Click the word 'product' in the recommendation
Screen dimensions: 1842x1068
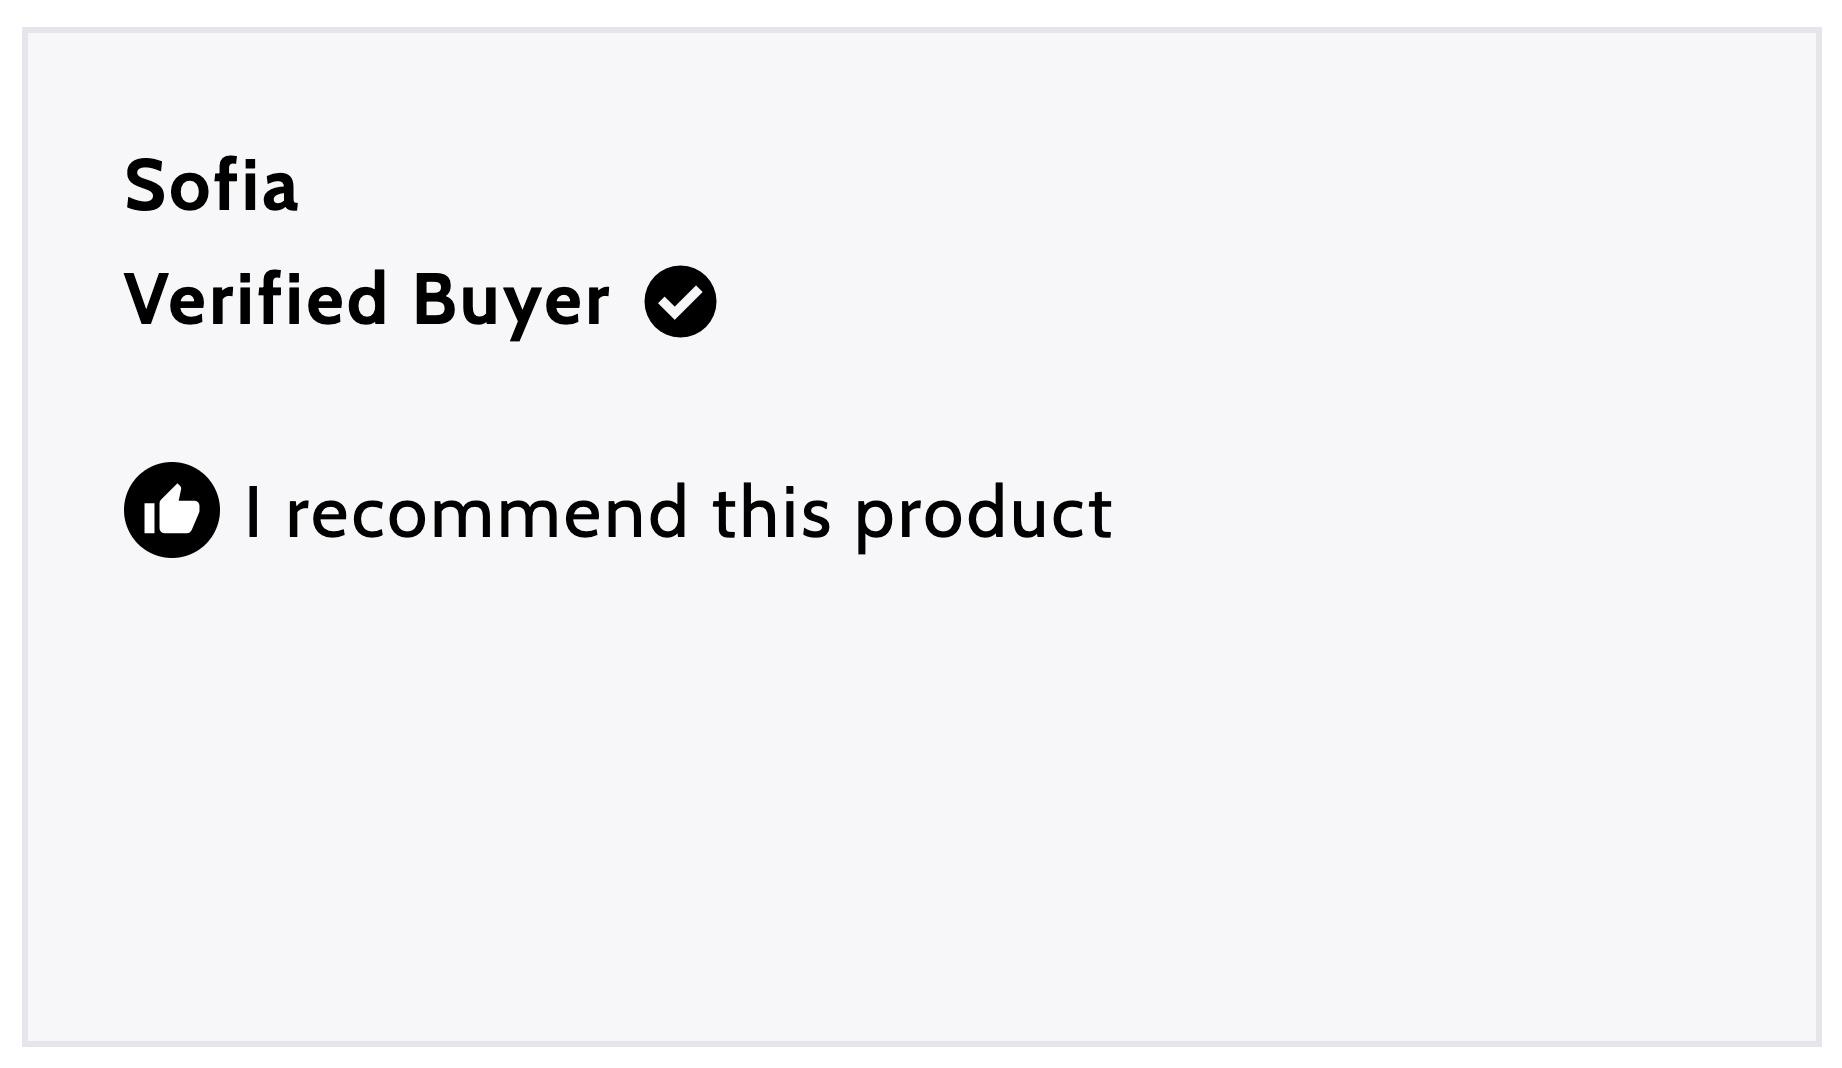point(983,516)
